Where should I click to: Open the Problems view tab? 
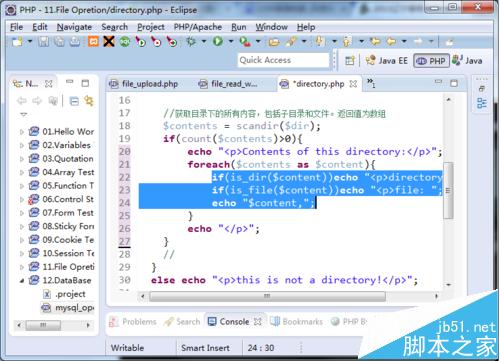(x=133, y=322)
